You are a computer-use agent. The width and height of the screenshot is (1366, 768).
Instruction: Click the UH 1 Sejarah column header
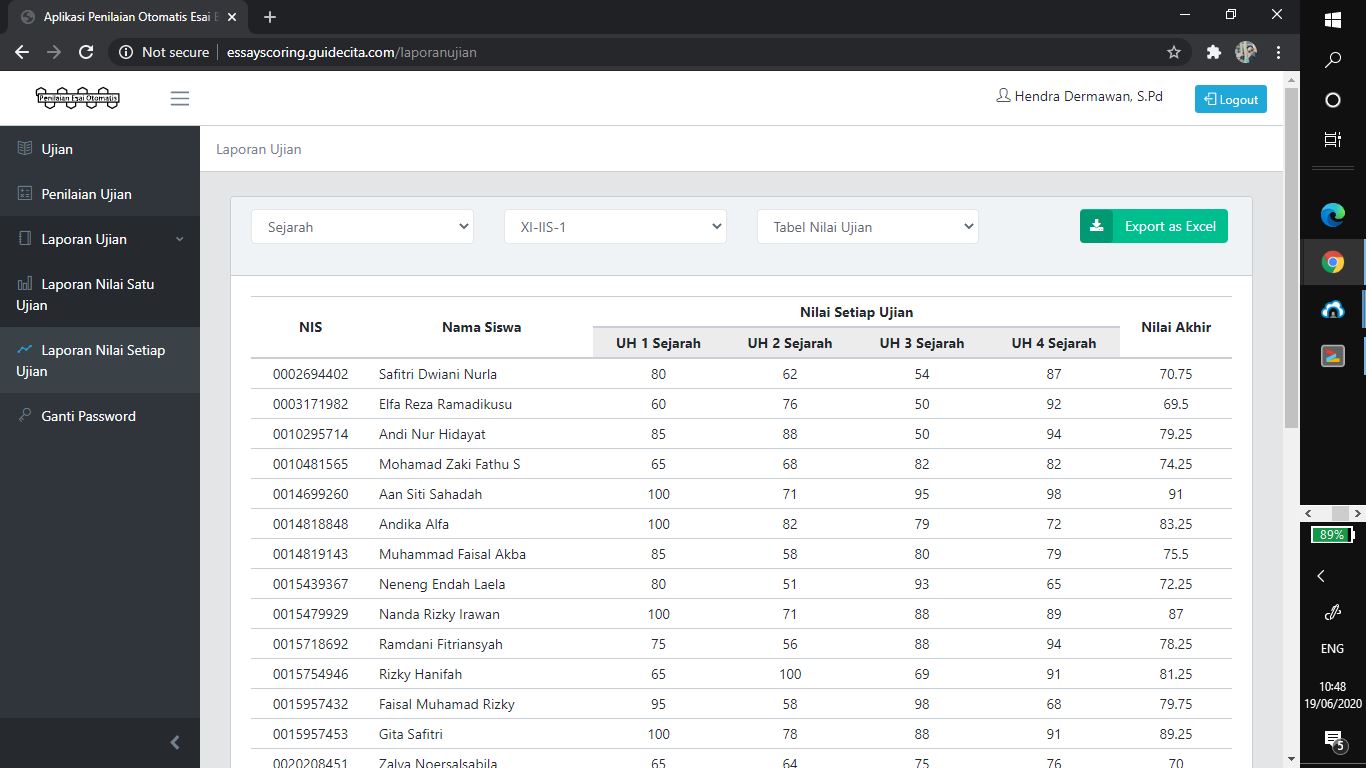(x=658, y=343)
